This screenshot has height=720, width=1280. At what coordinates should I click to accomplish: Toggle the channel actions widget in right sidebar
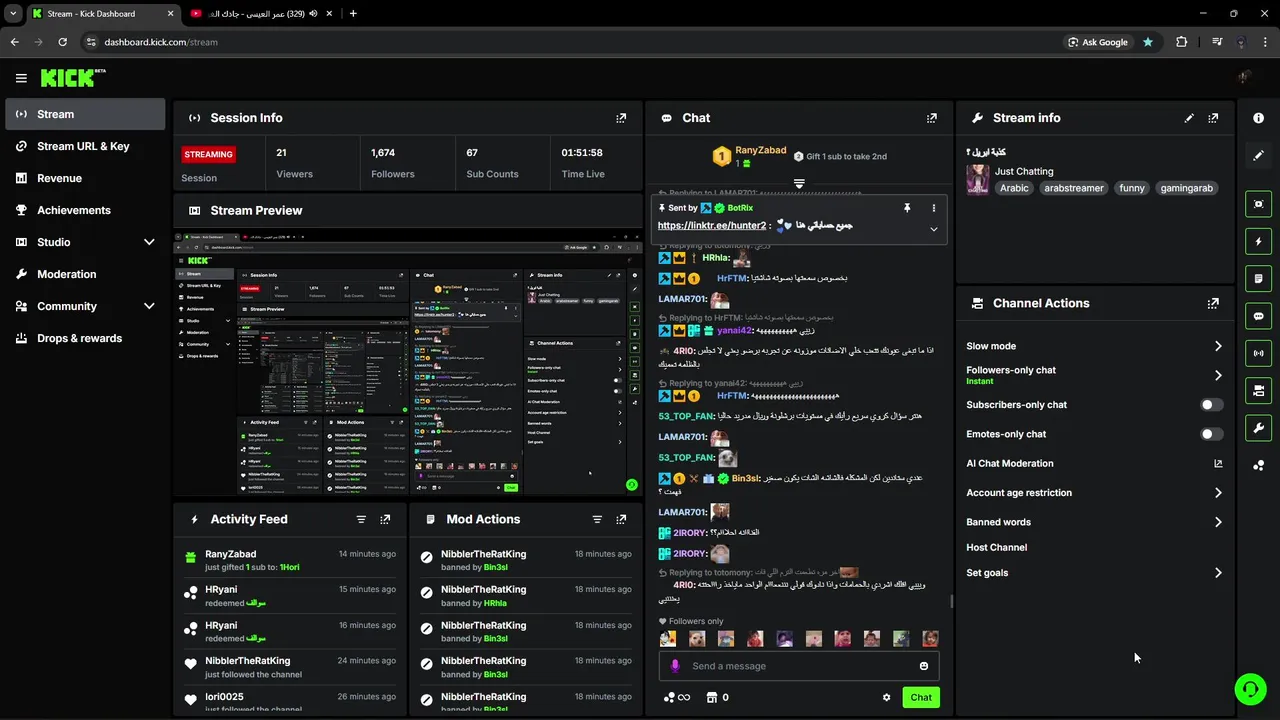pos(1258,389)
